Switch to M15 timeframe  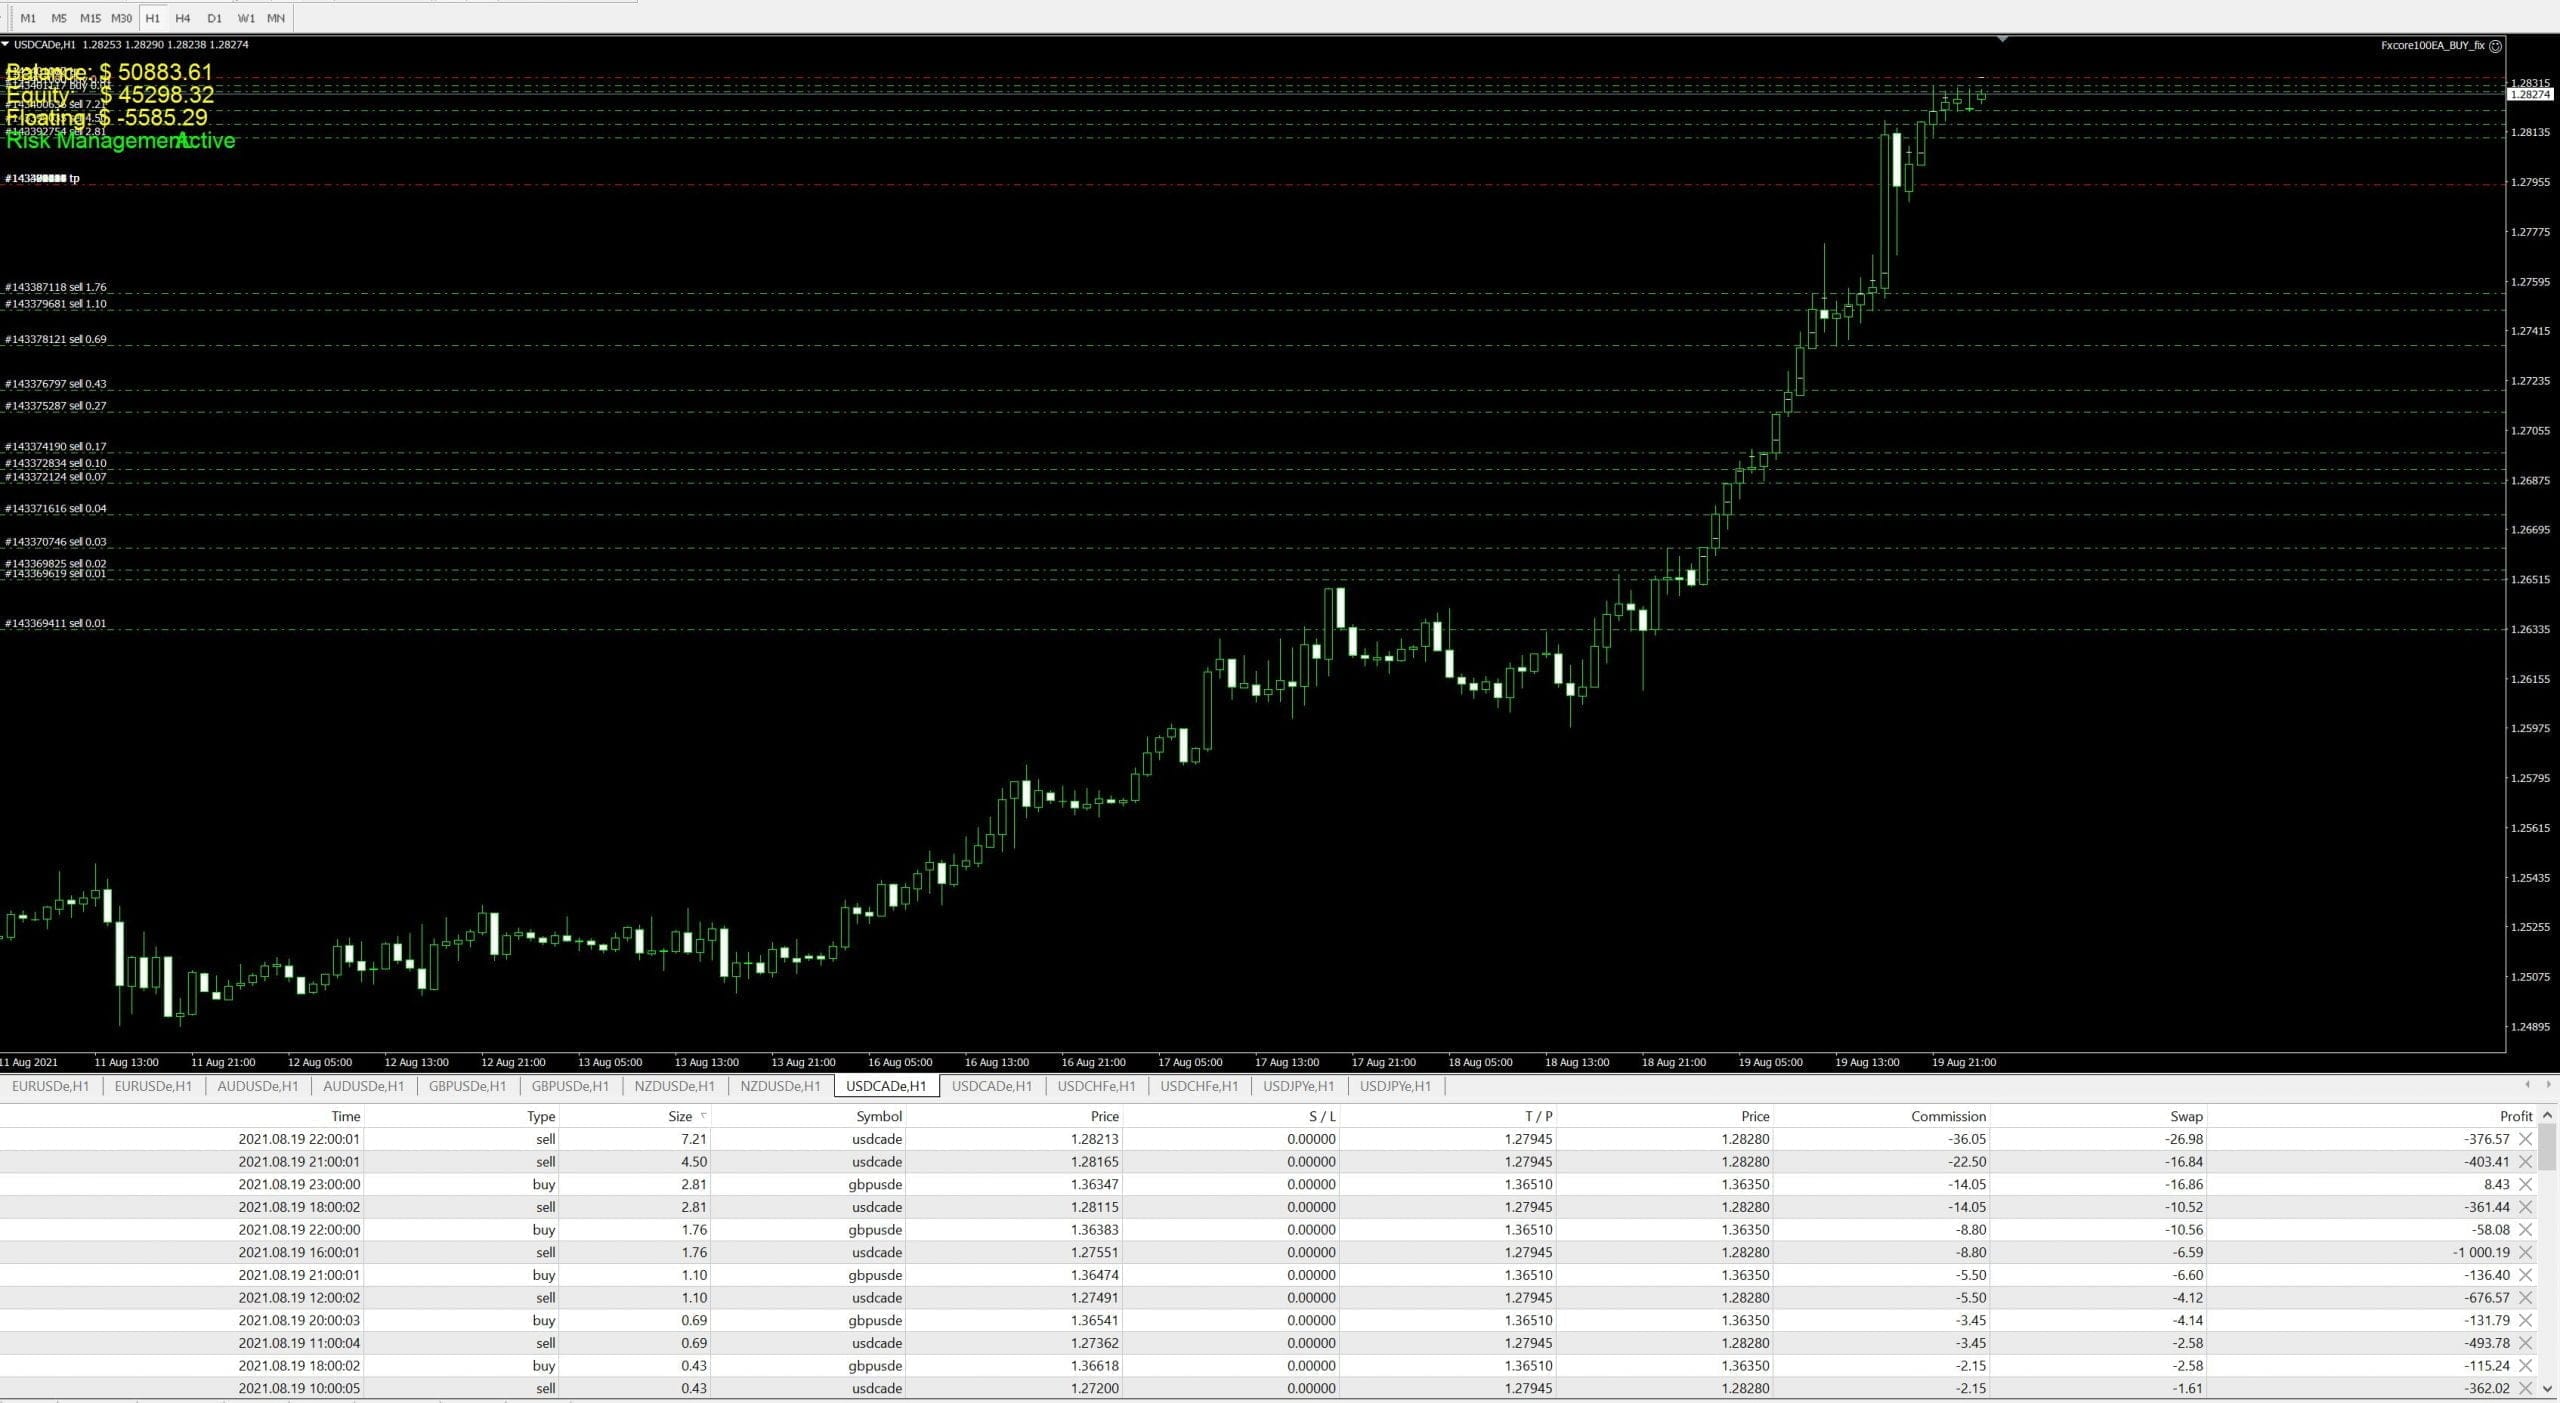click(x=90, y=18)
